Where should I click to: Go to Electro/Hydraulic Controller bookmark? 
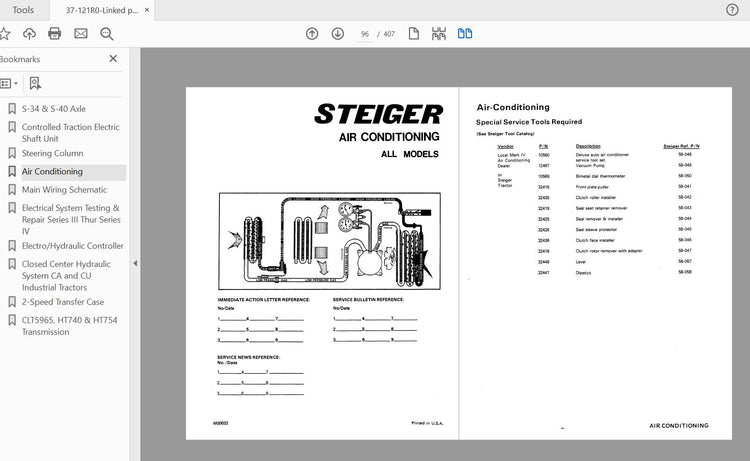click(72, 245)
